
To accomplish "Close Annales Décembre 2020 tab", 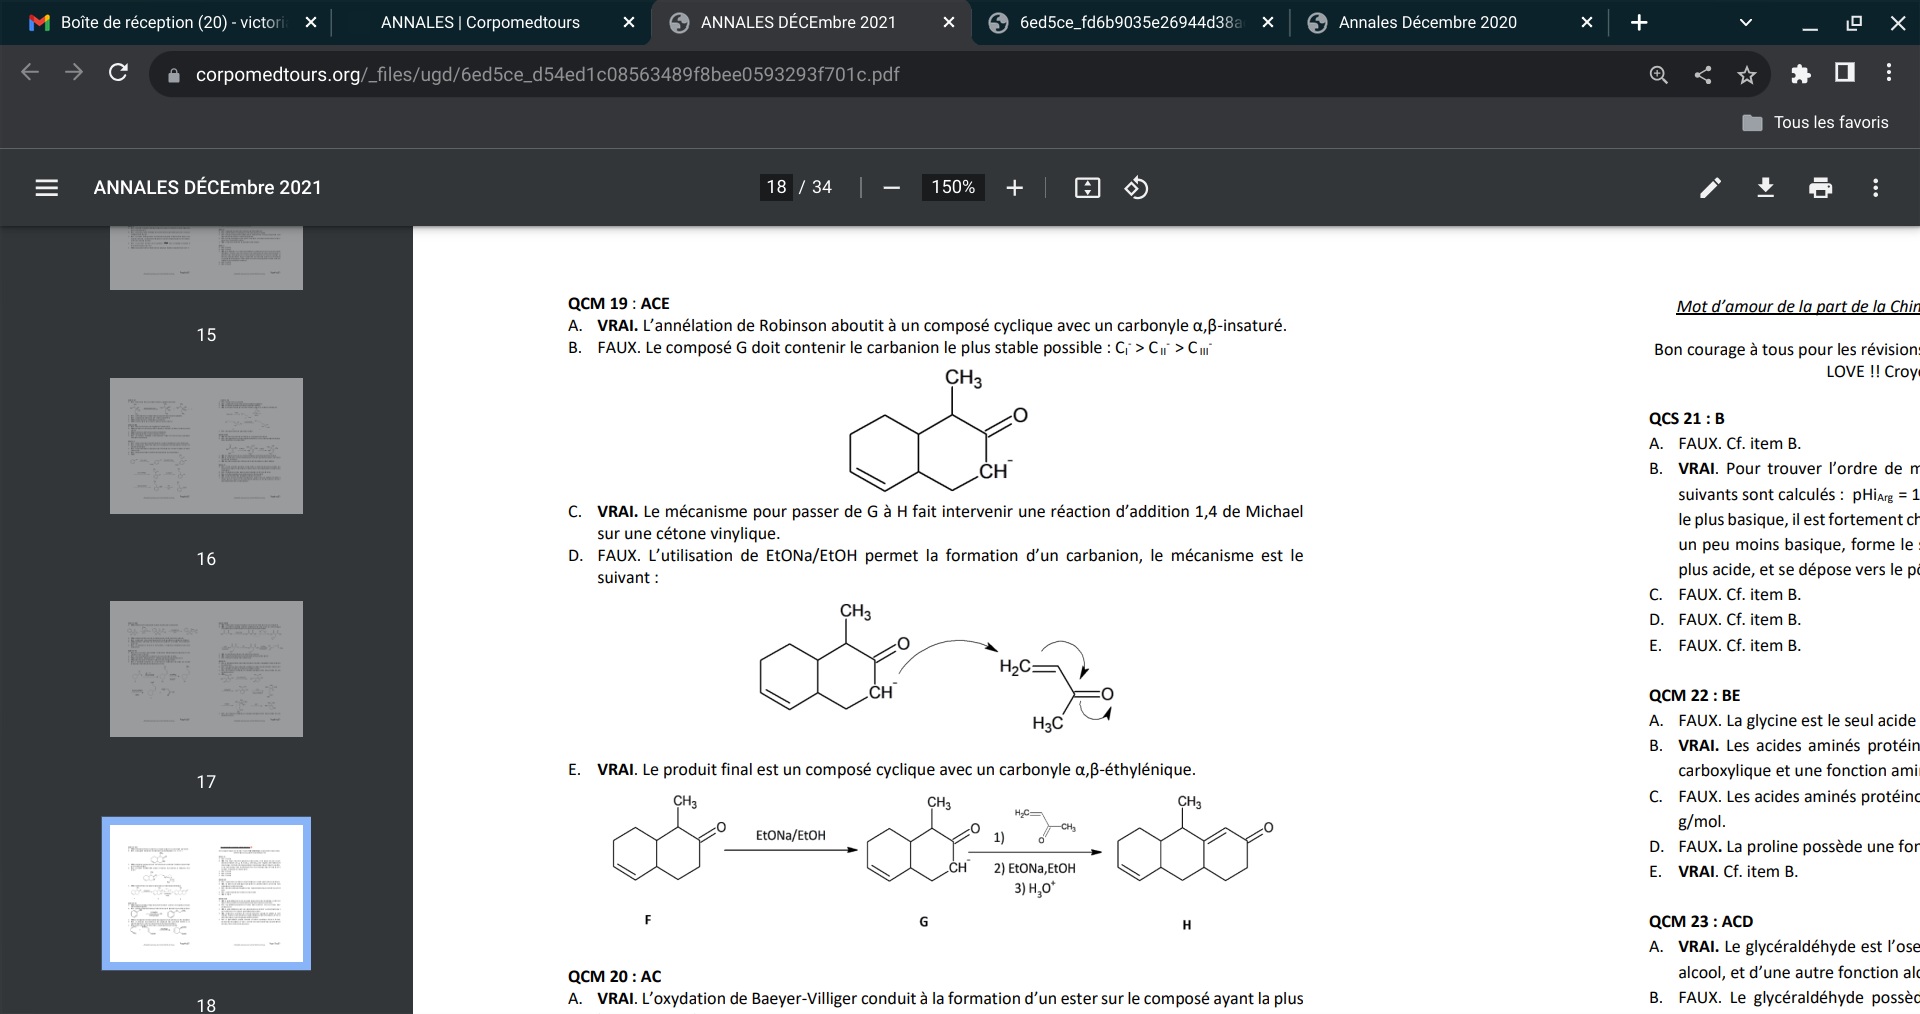I will tap(1586, 22).
